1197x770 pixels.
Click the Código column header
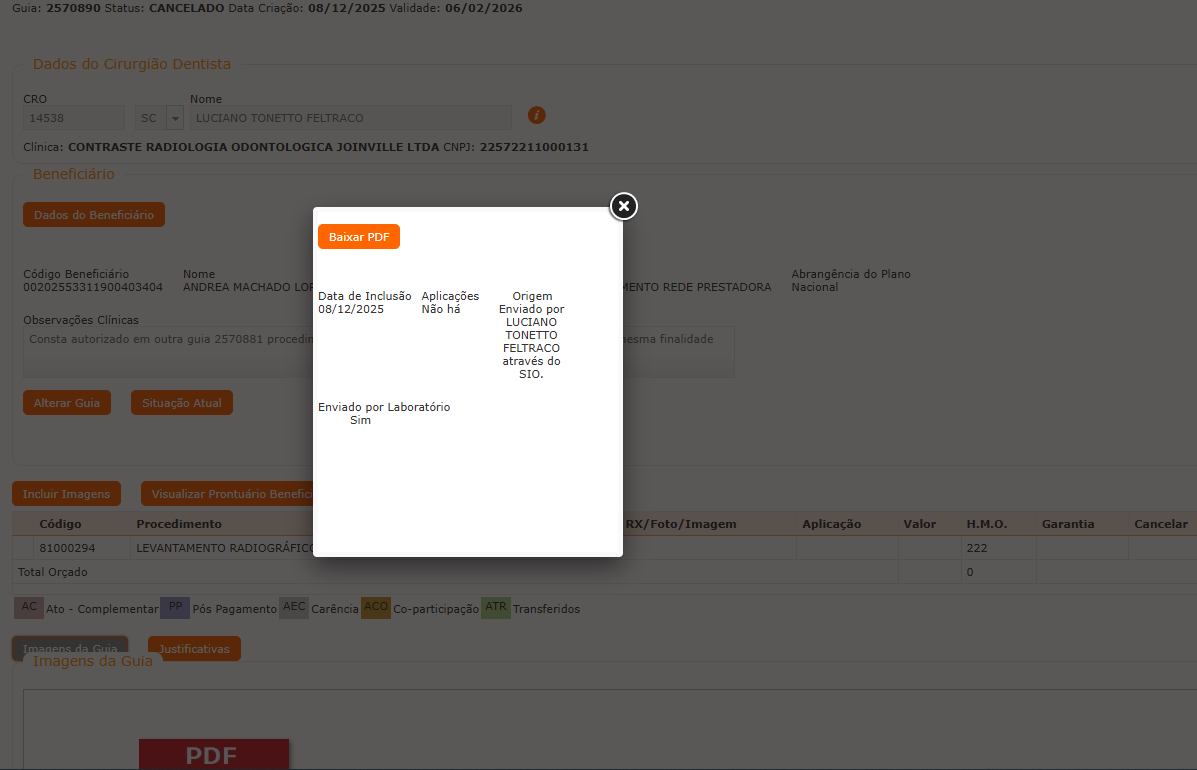pyautogui.click(x=60, y=524)
